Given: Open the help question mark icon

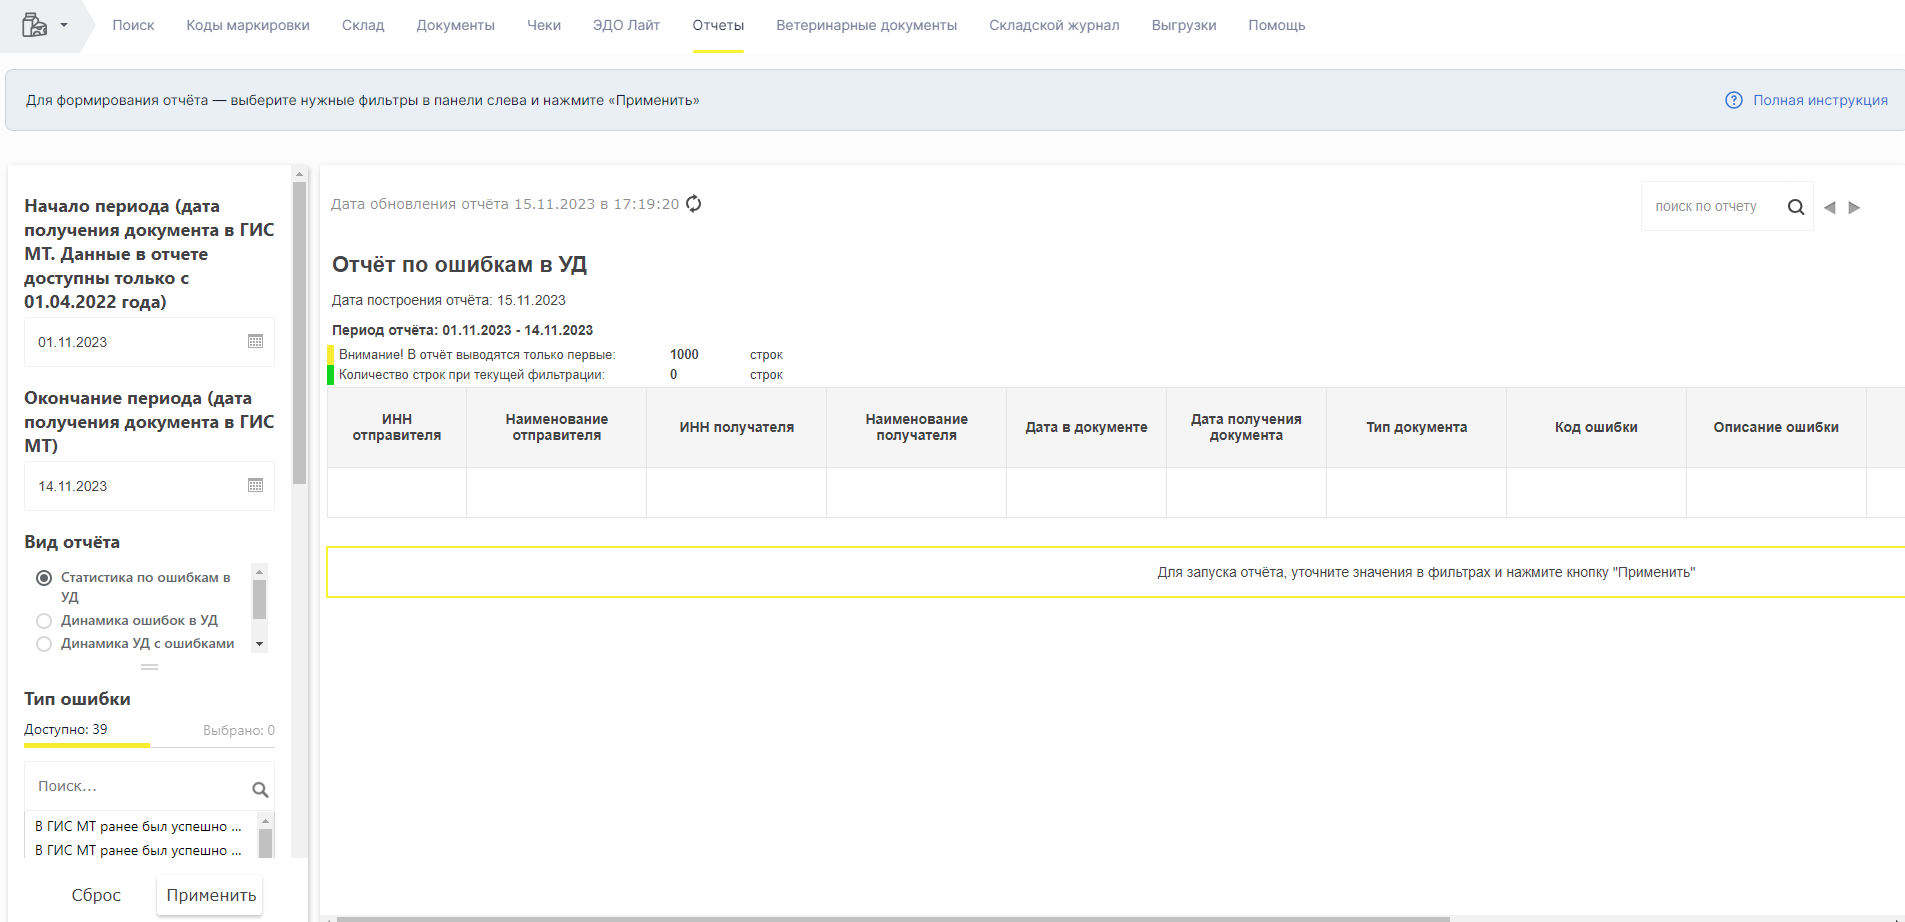Looking at the screenshot, I should pyautogui.click(x=1734, y=100).
